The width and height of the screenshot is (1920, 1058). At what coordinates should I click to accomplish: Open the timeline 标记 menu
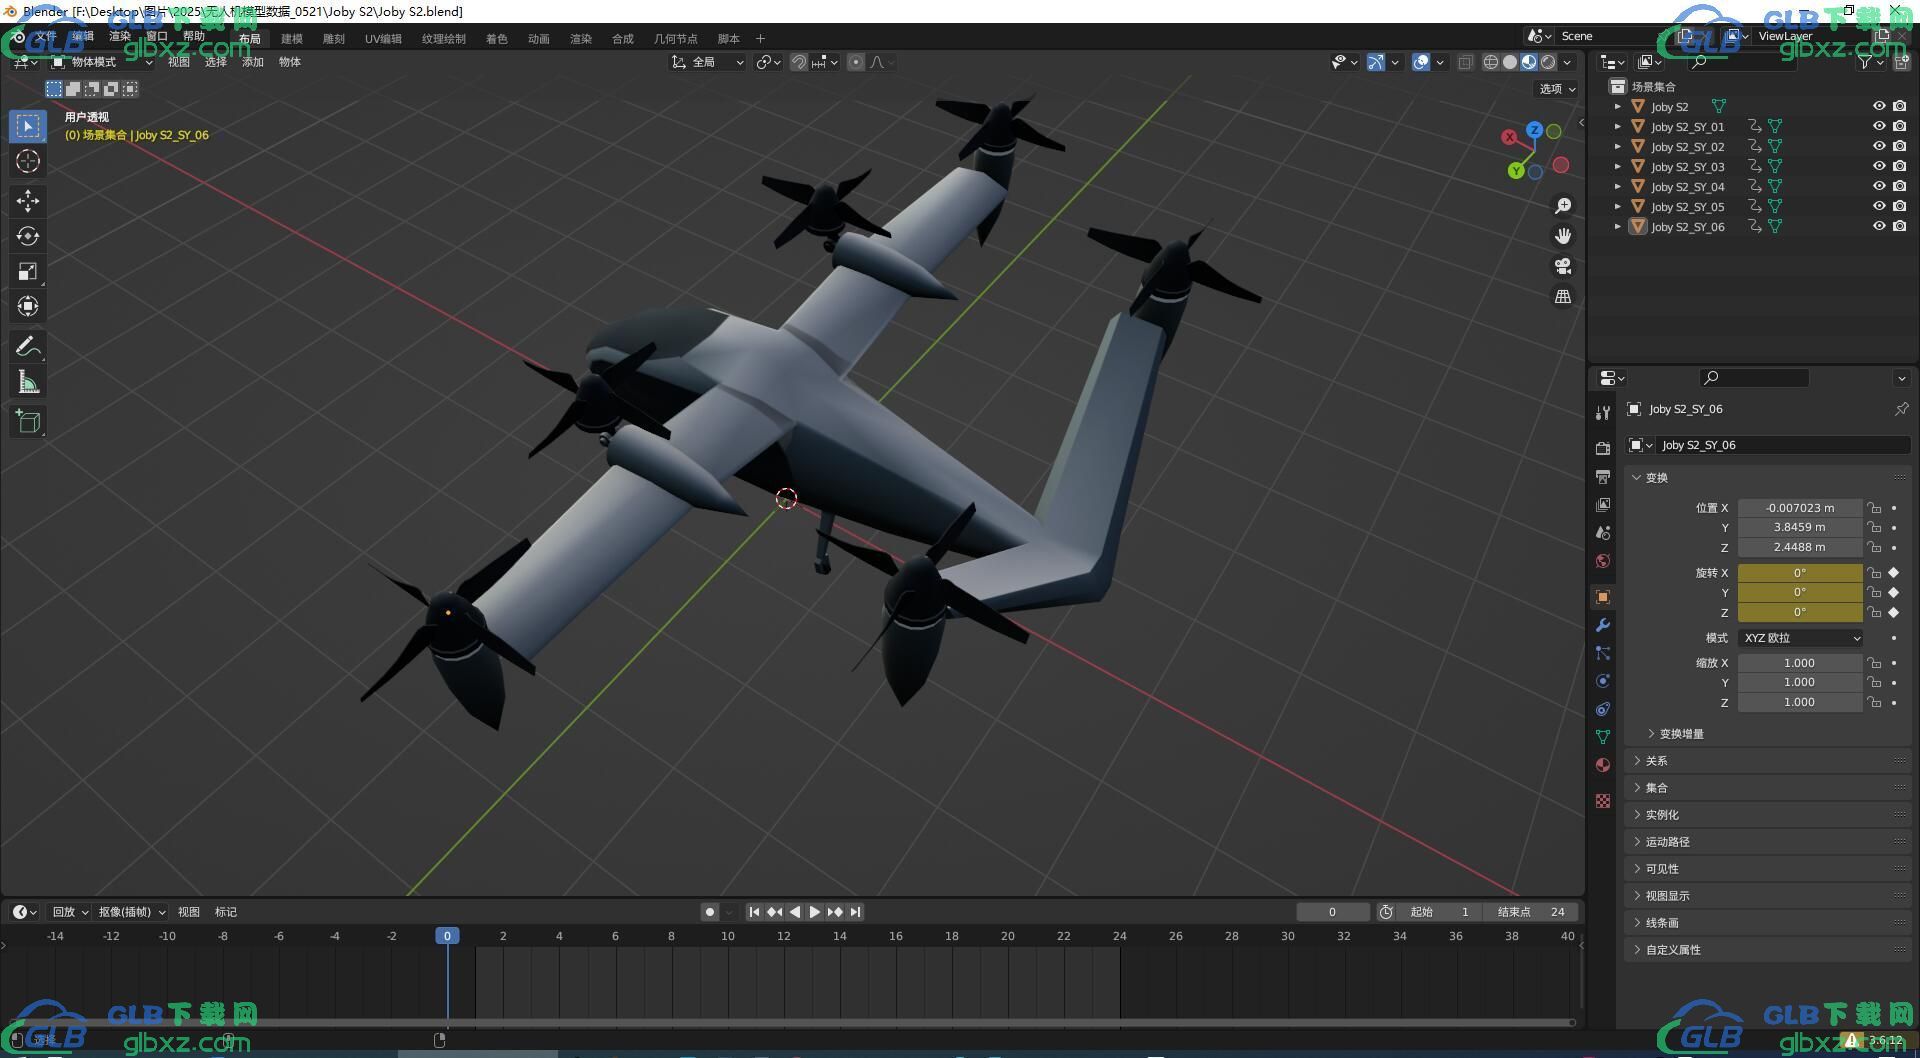point(226,912)
